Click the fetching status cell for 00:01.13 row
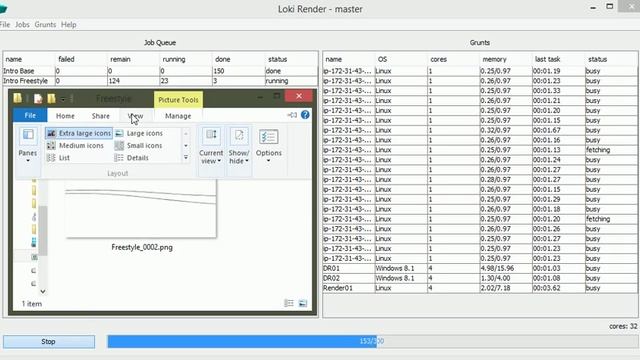 tap(611, 150)
